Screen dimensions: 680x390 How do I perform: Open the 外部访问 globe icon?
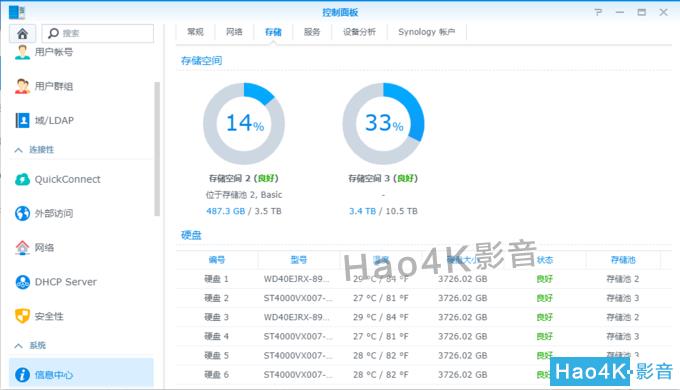click(22, 213)
